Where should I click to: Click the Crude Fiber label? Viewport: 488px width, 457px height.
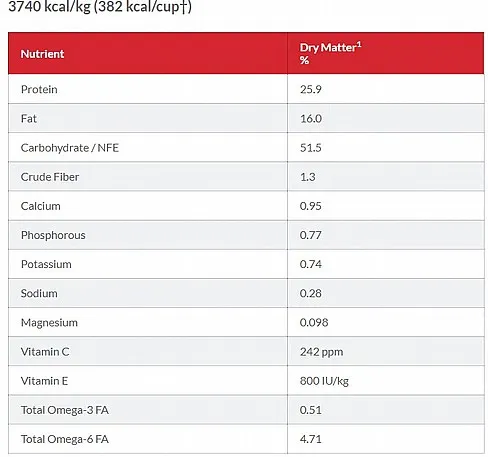pos(50,177)
